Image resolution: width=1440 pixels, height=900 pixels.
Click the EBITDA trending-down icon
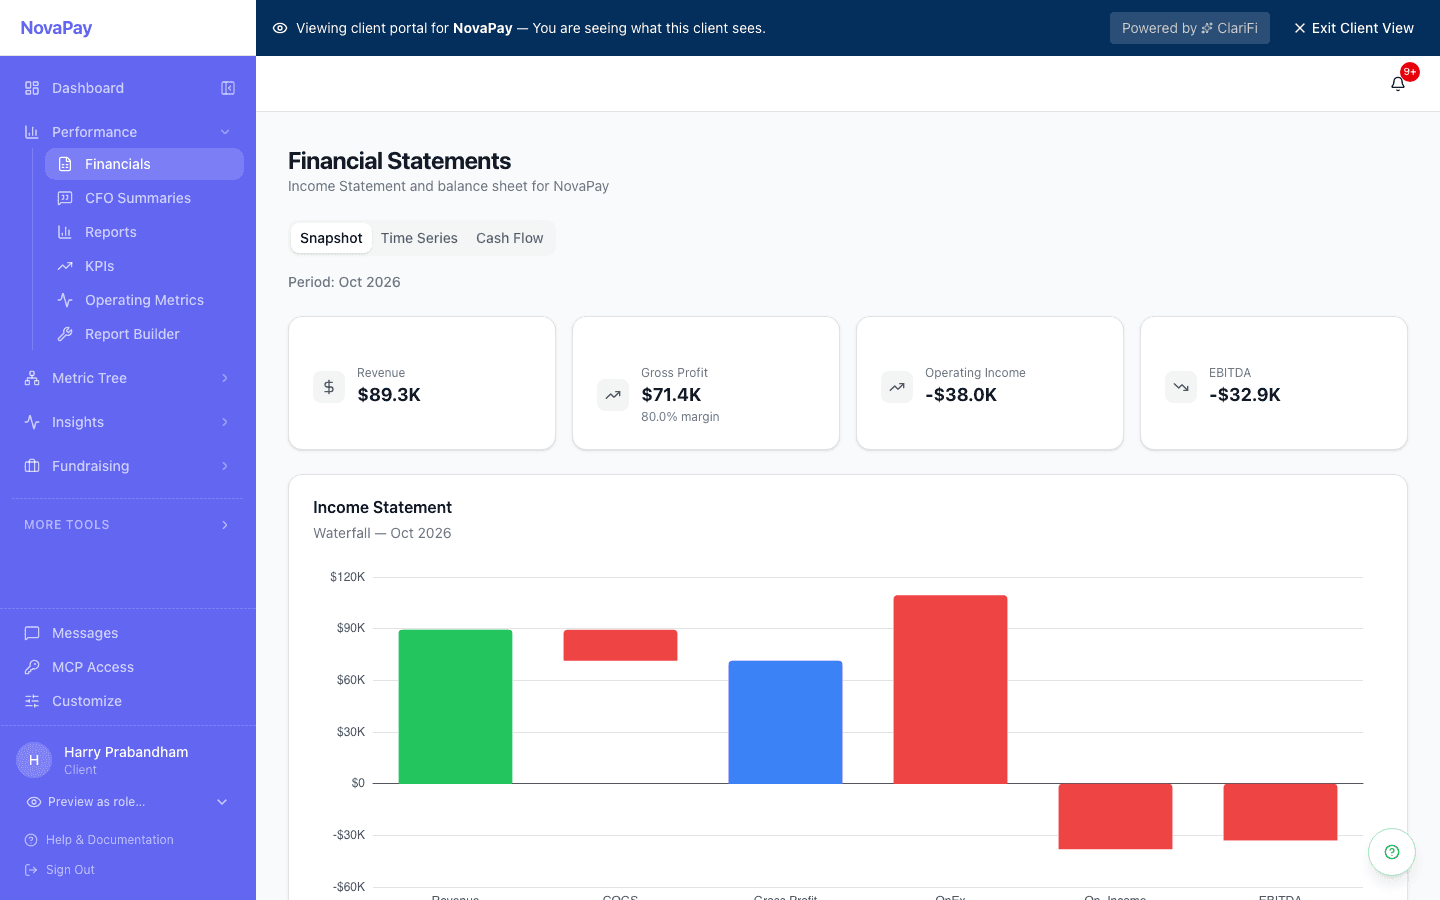click(1181, 387)
